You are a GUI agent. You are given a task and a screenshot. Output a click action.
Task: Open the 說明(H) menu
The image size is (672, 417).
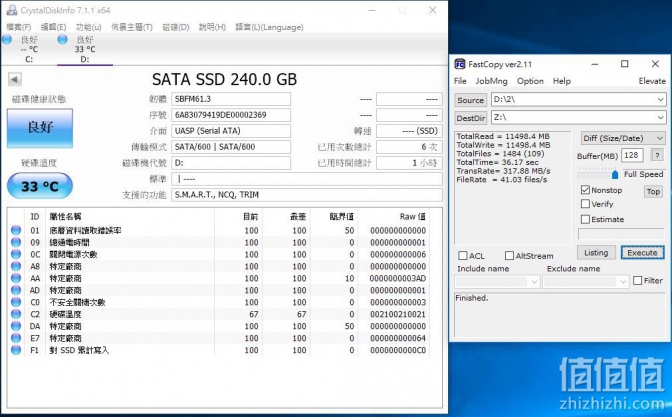[x=212, y=27]
